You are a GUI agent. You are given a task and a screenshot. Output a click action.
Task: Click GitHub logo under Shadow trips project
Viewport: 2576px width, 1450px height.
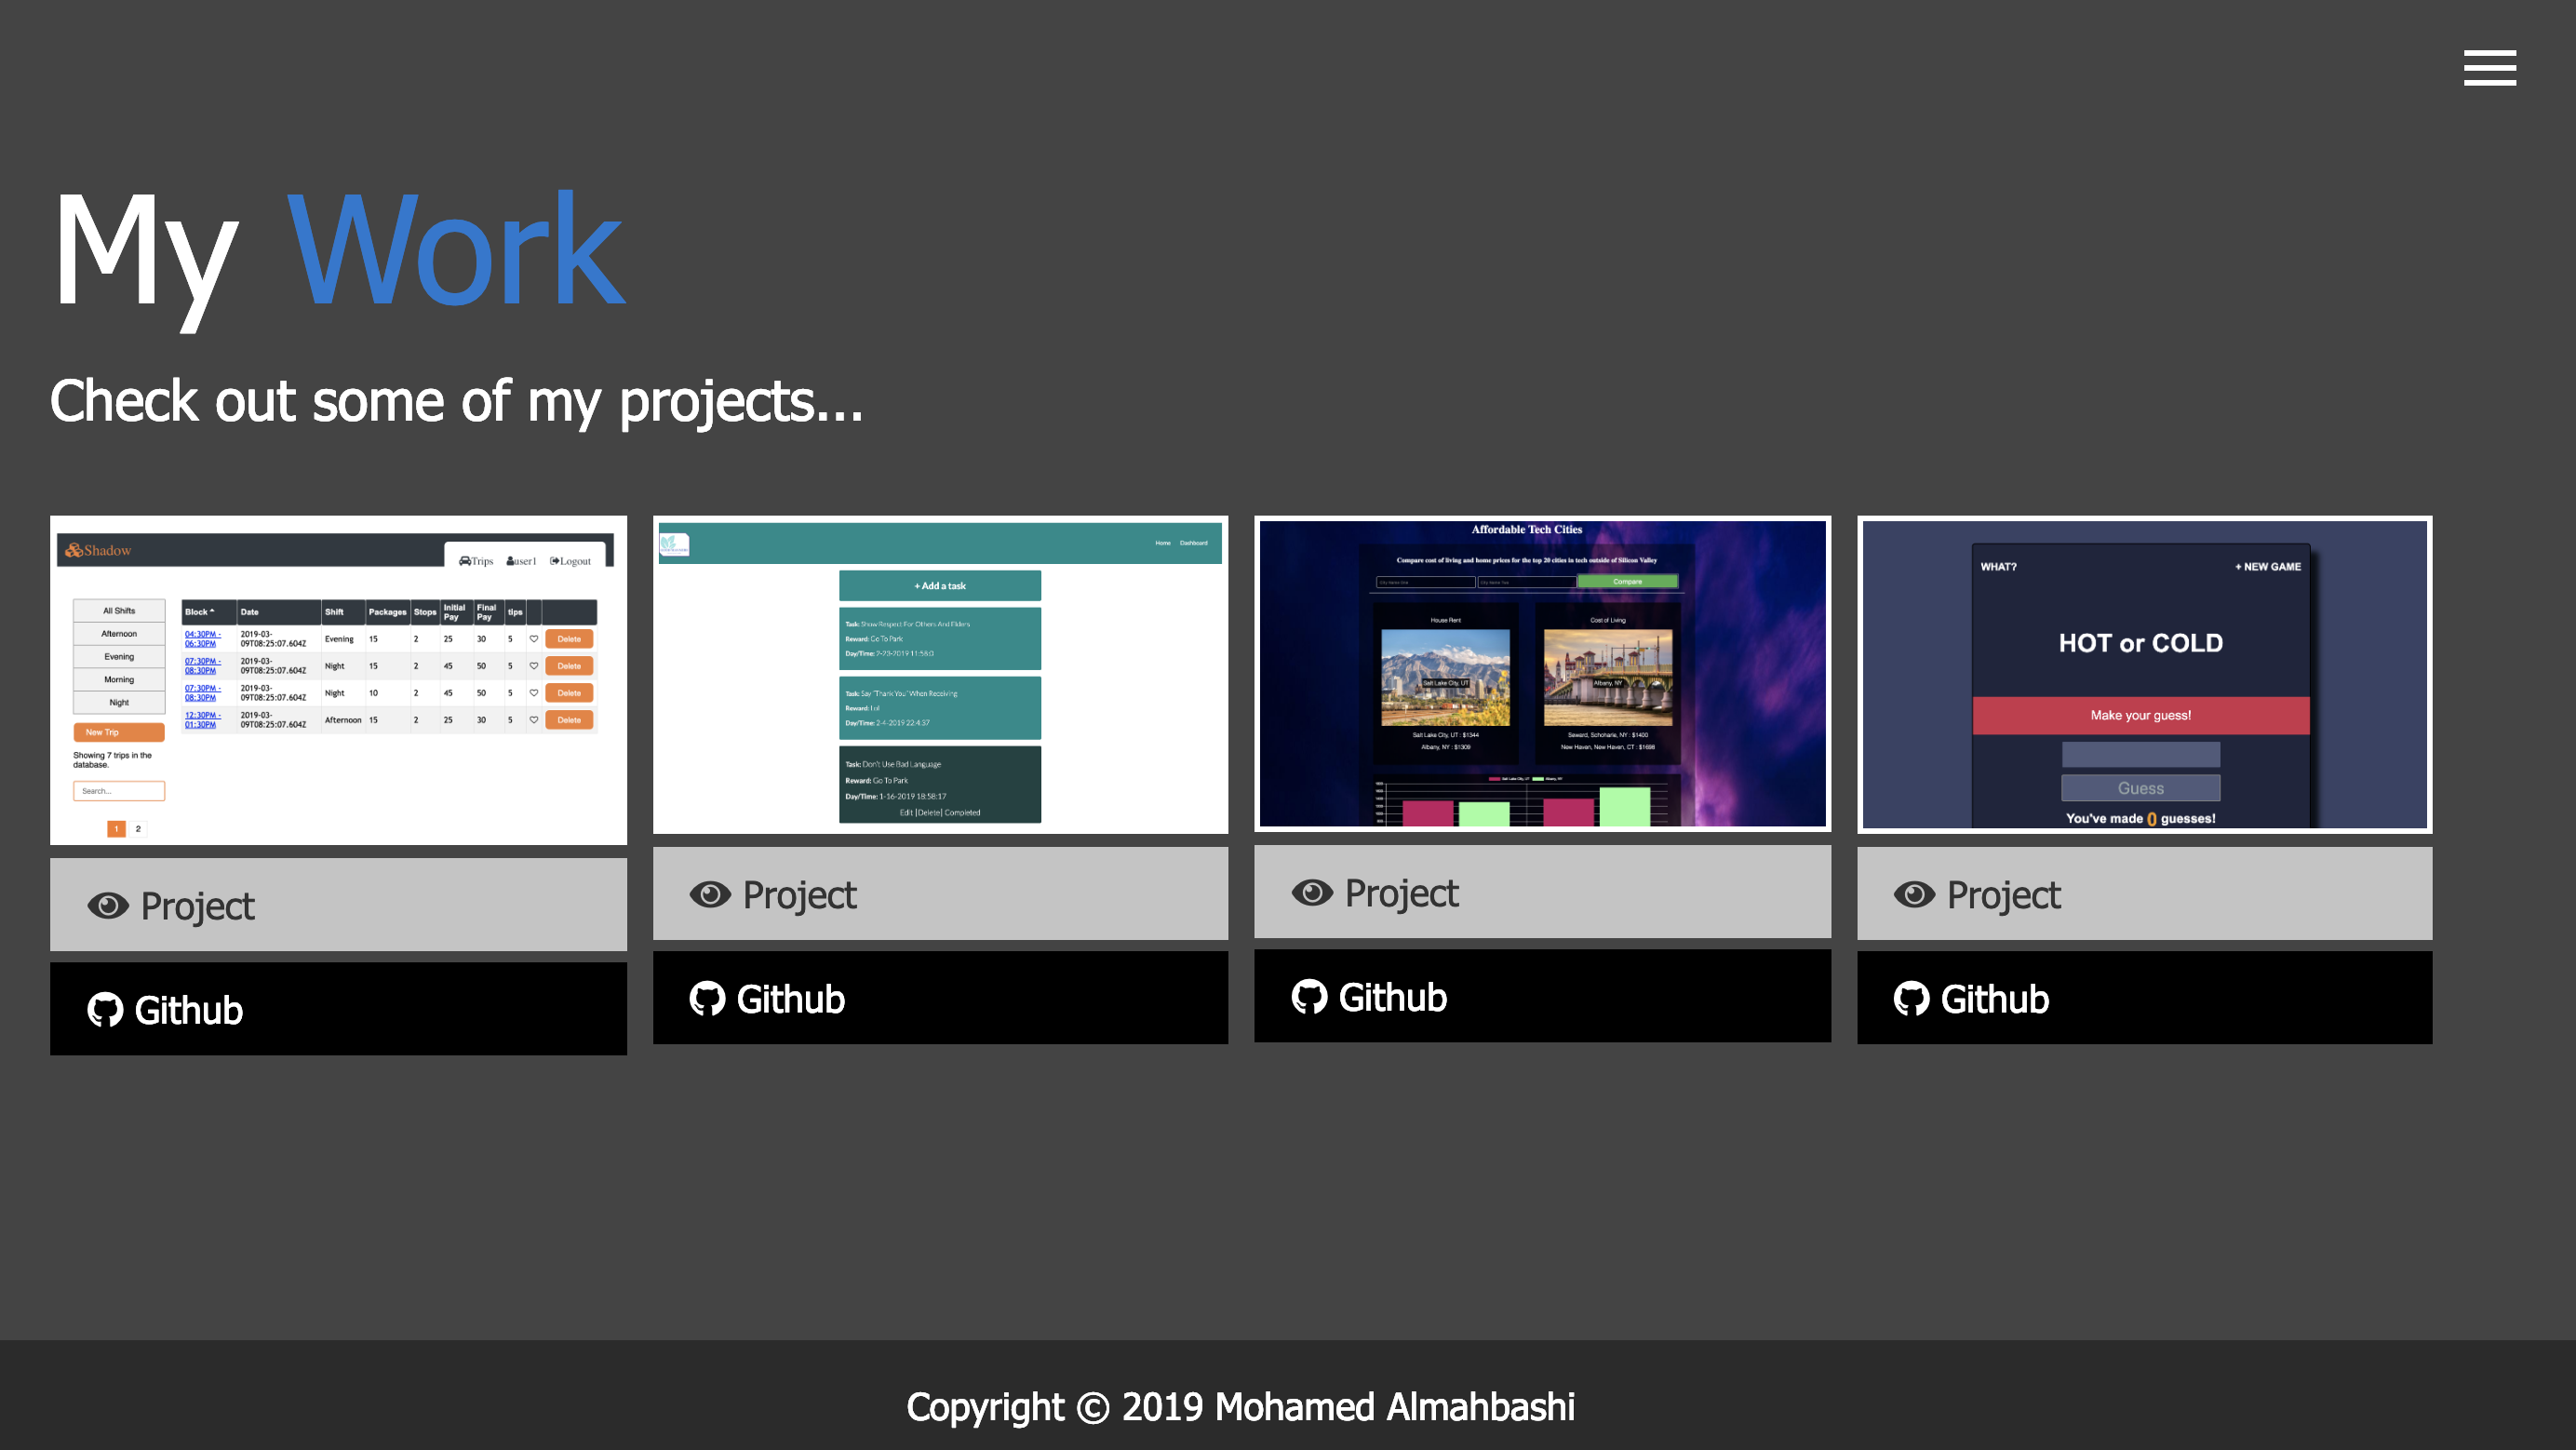[x=105, y=1010]
